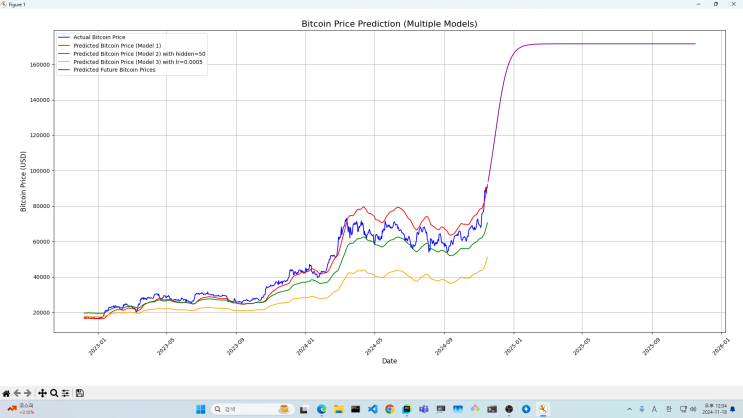Viewport: 743px width, 418px height.
Task: Open File Explorer from the taskbar
Action: (x=338, y=409)
